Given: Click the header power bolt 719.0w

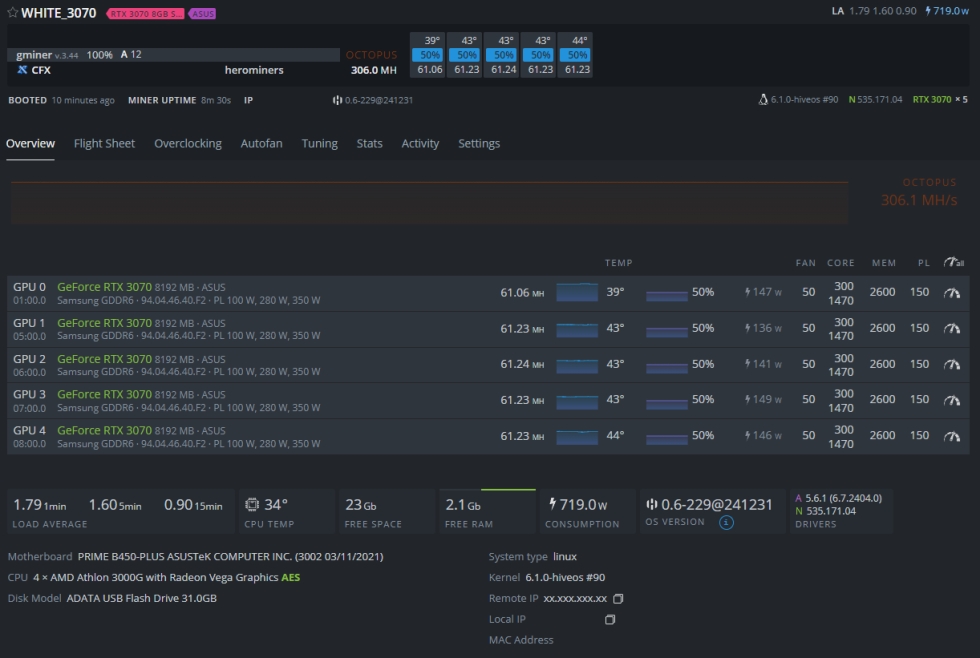Looking at the screenshot, I should (947, 11).
